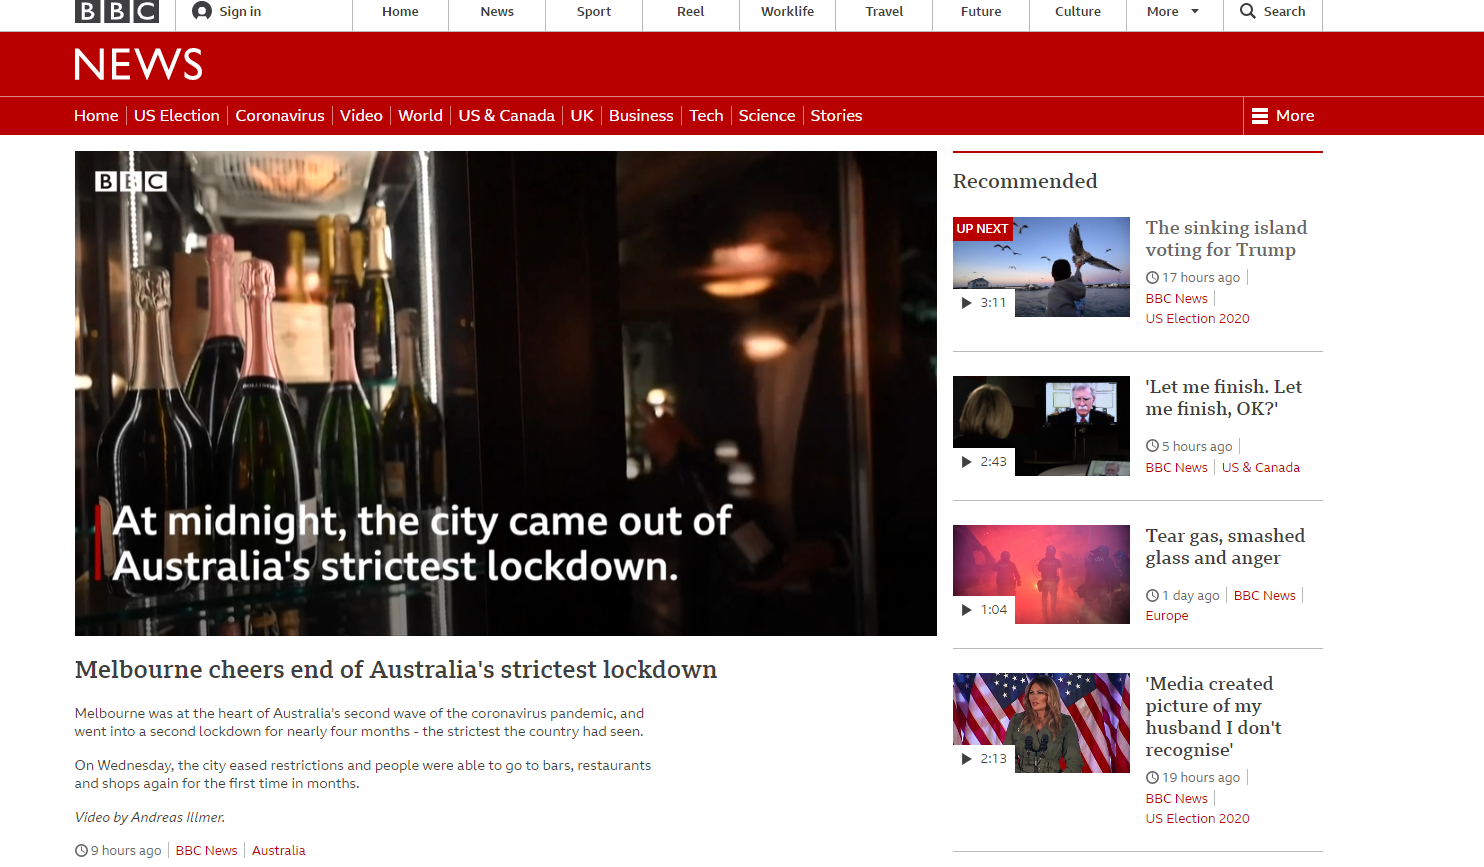Play the 1:04 tear gas video
This screenshot has height=867, width=1484.
[1041, 574]
